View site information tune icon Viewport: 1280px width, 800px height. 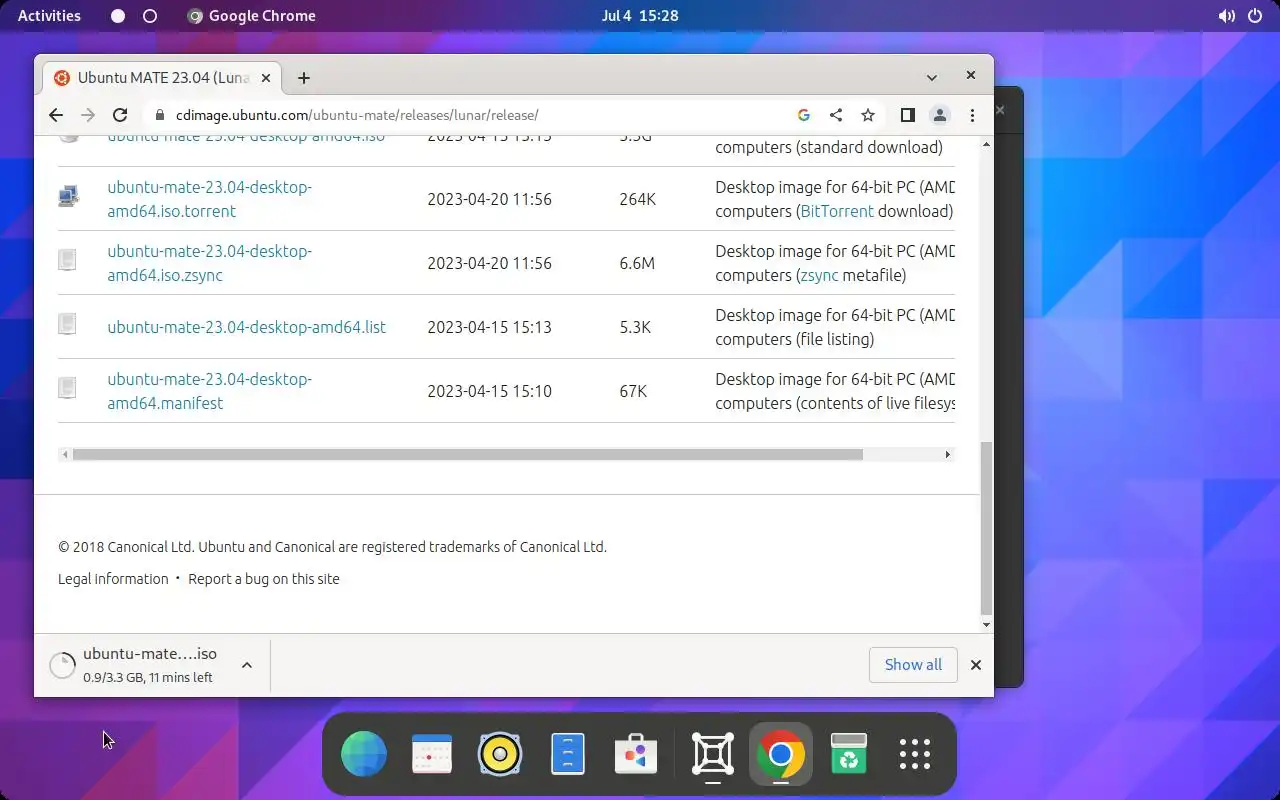point(159,115)
